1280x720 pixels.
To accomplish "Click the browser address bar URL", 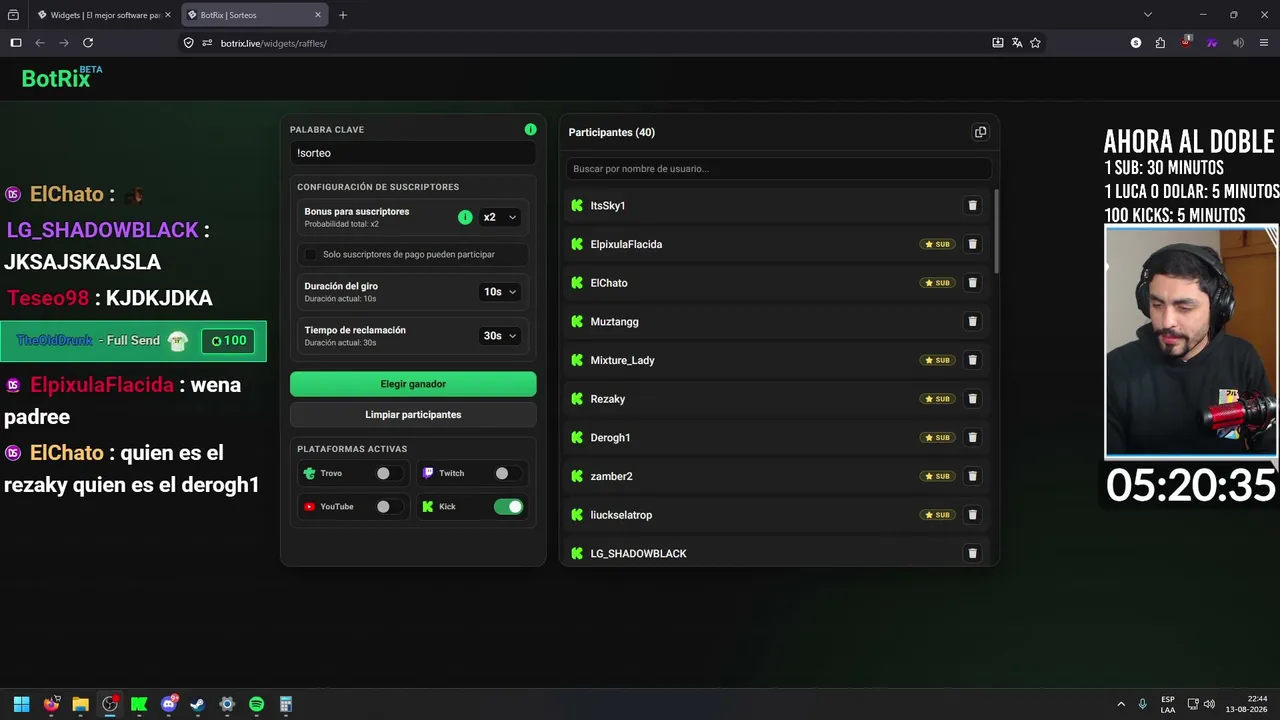I will (x=274, y=43).
